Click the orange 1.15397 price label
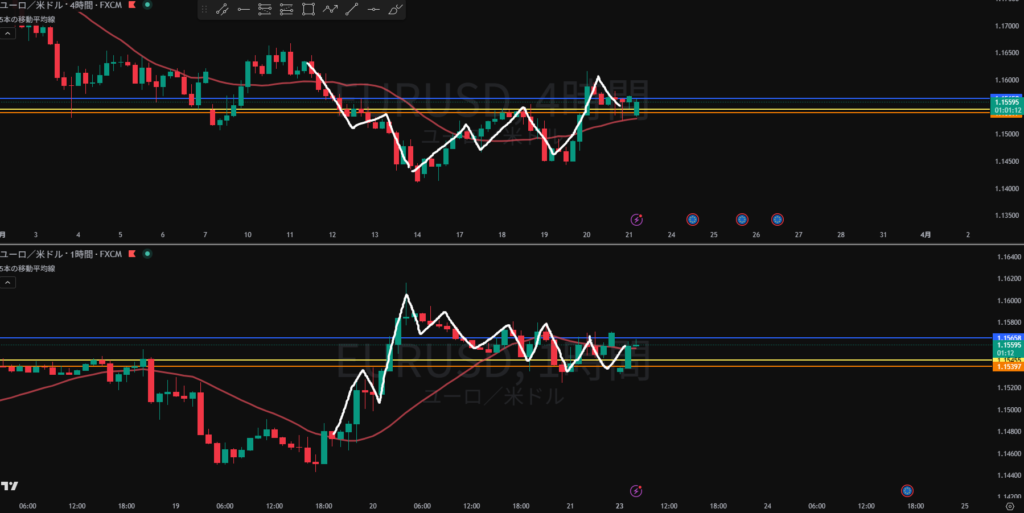The width and height of the screenshot is (1024, 513). 1006,367
